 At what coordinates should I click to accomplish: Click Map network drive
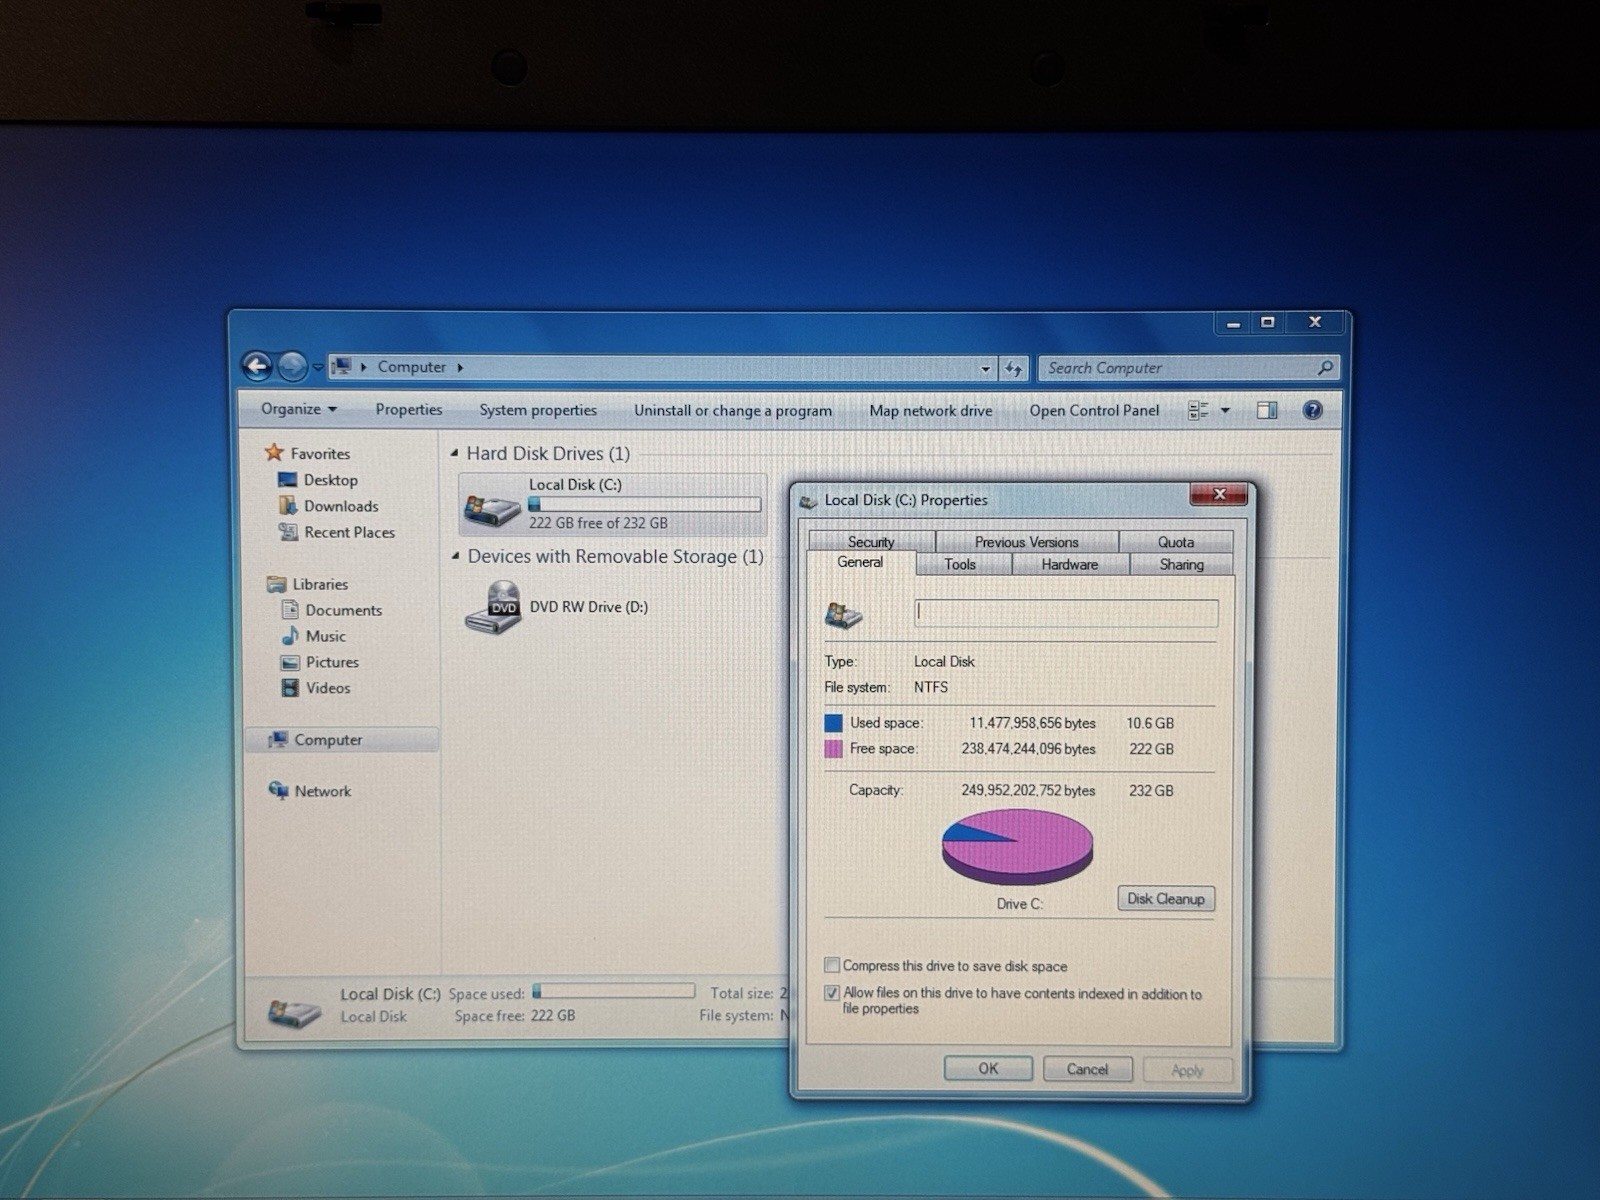tap(930, 410)
